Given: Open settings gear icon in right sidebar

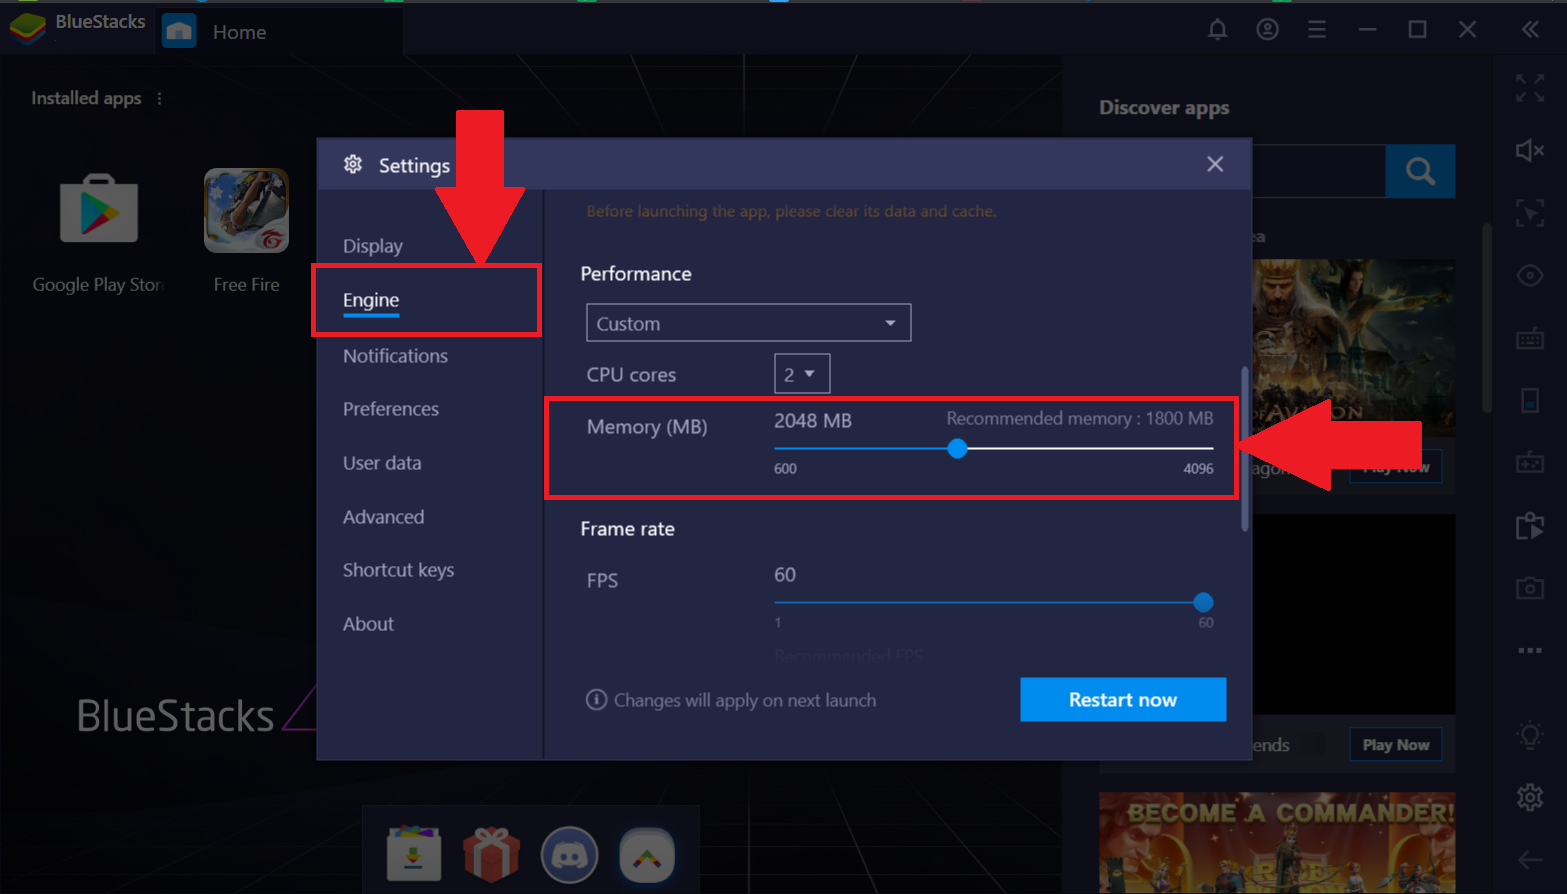Looking at the screenshot, I should click(1530, 797).
